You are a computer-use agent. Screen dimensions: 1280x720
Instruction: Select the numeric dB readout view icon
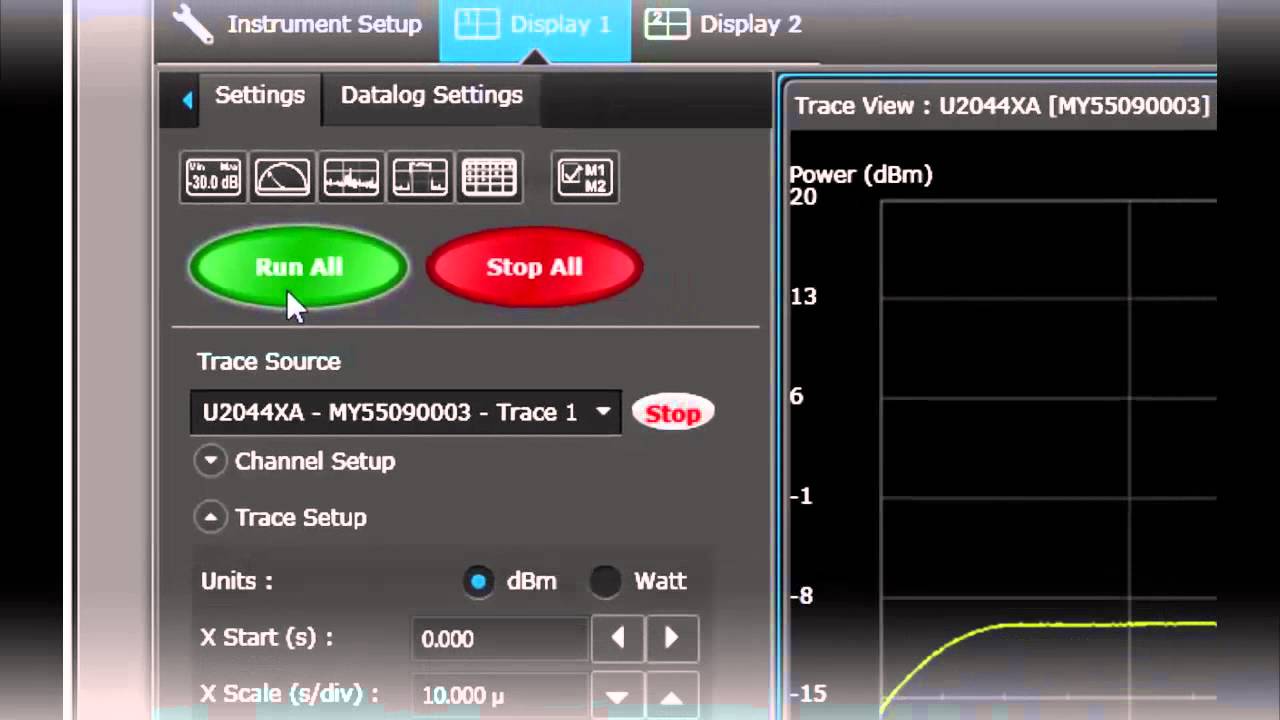click(x=213, y=178)
